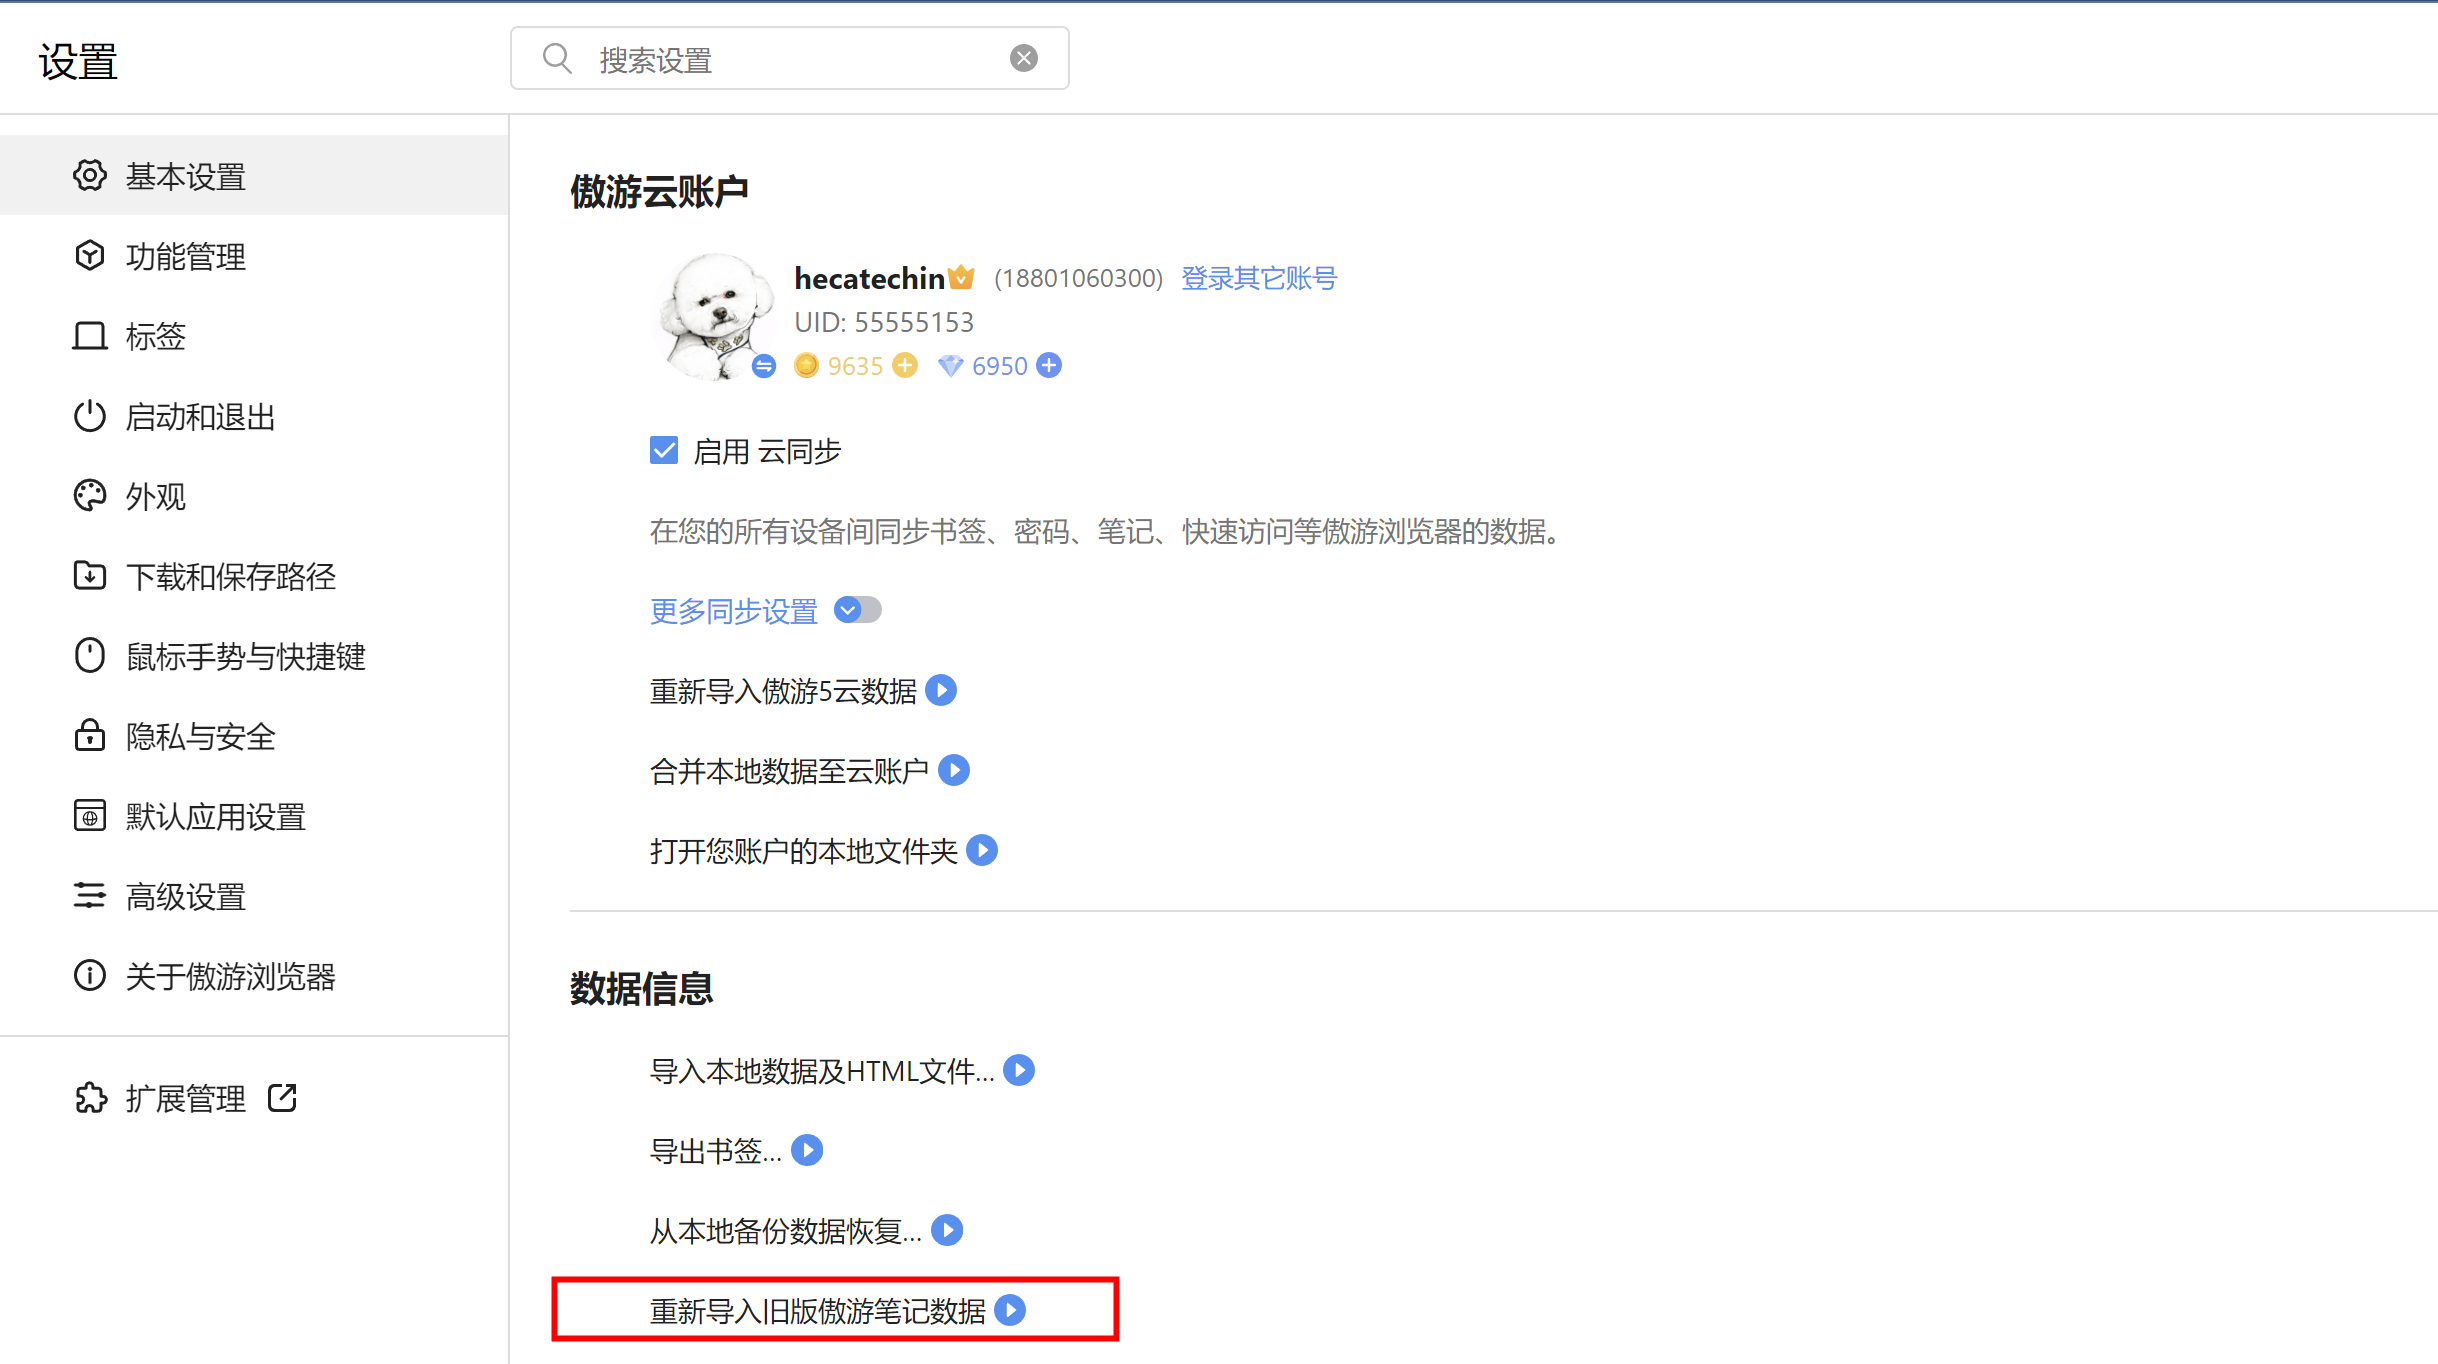This screenshot has width=2438, height=1364.
Task: Click the arrow beside 导入本地数据及HTML文件
Action: point(1019,1071)
